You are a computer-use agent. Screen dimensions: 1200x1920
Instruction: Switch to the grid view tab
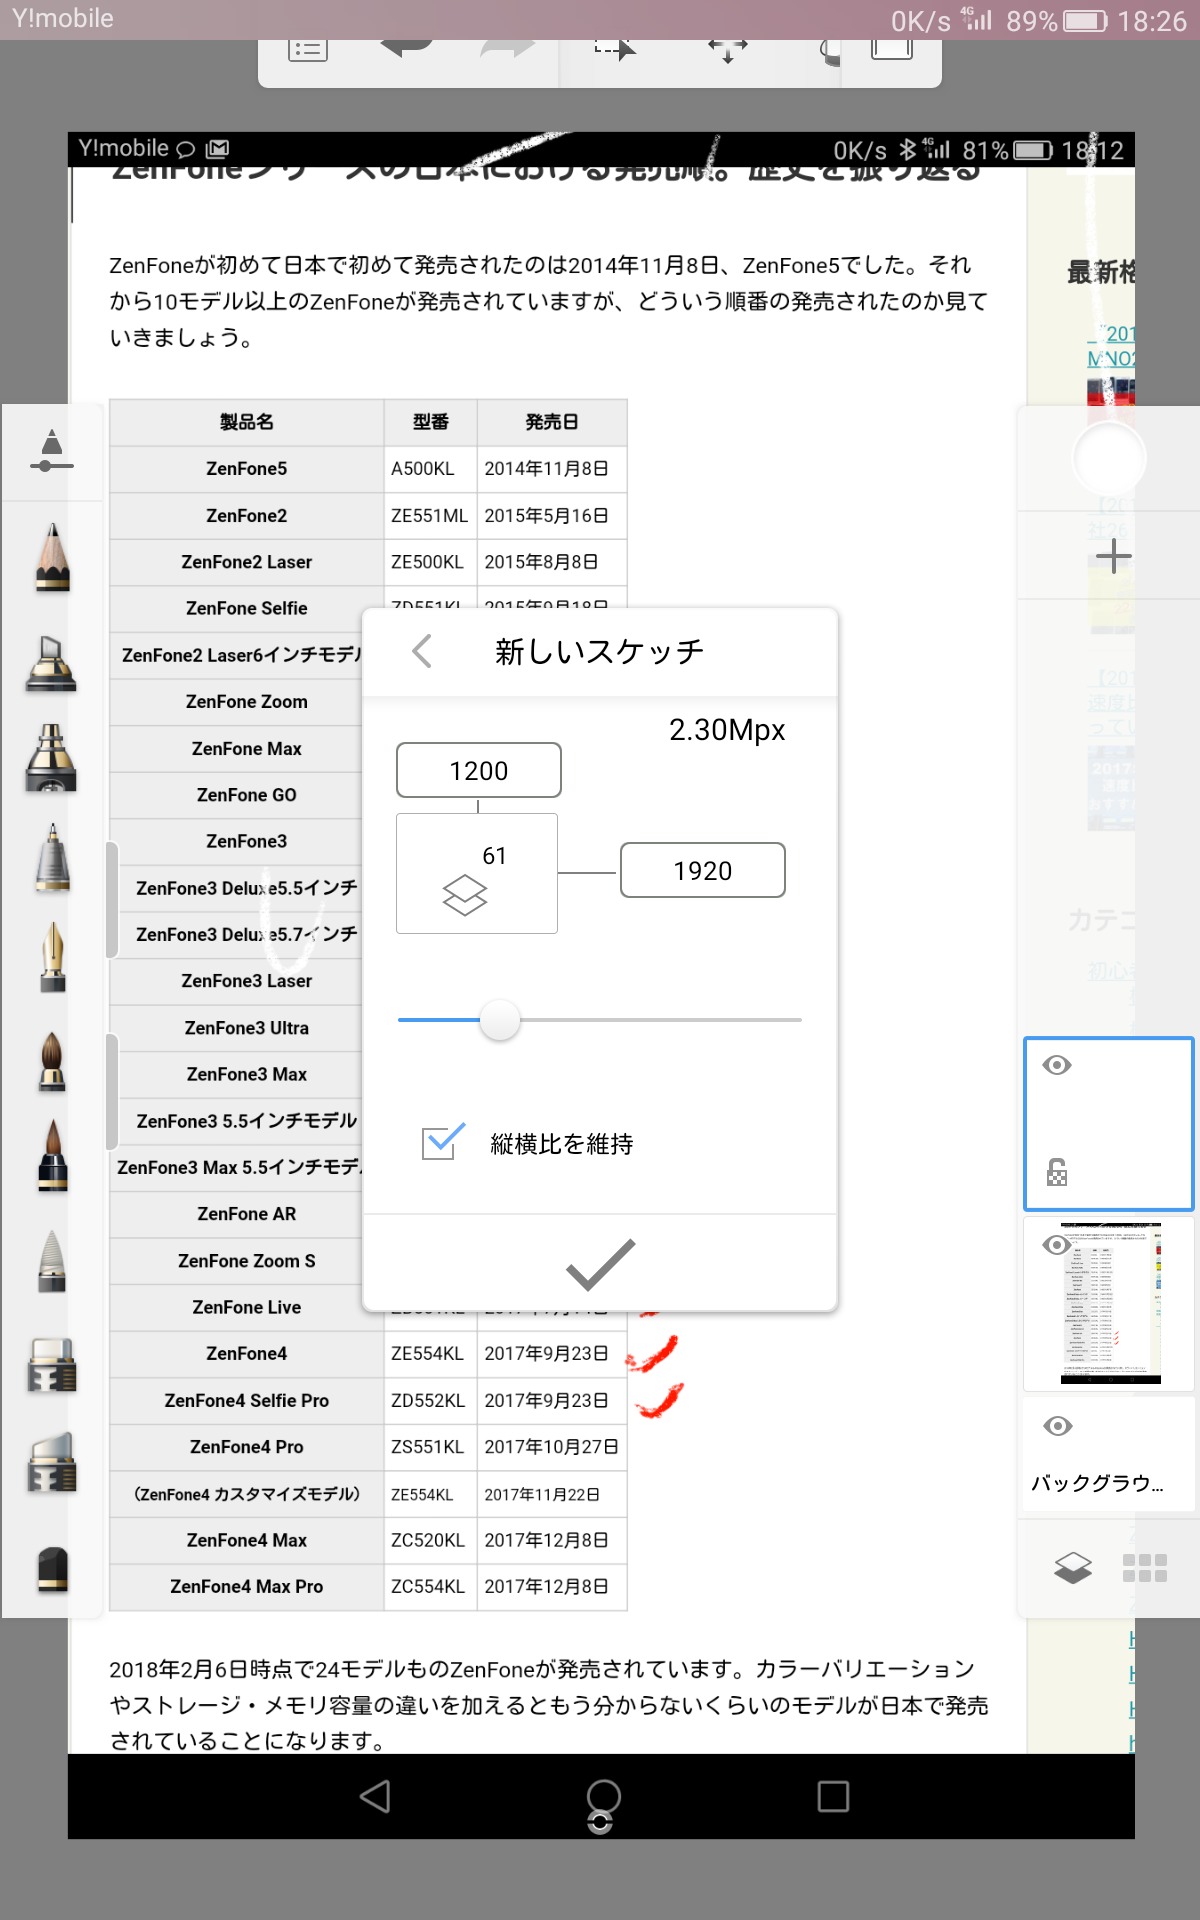click(1145, 1567)
